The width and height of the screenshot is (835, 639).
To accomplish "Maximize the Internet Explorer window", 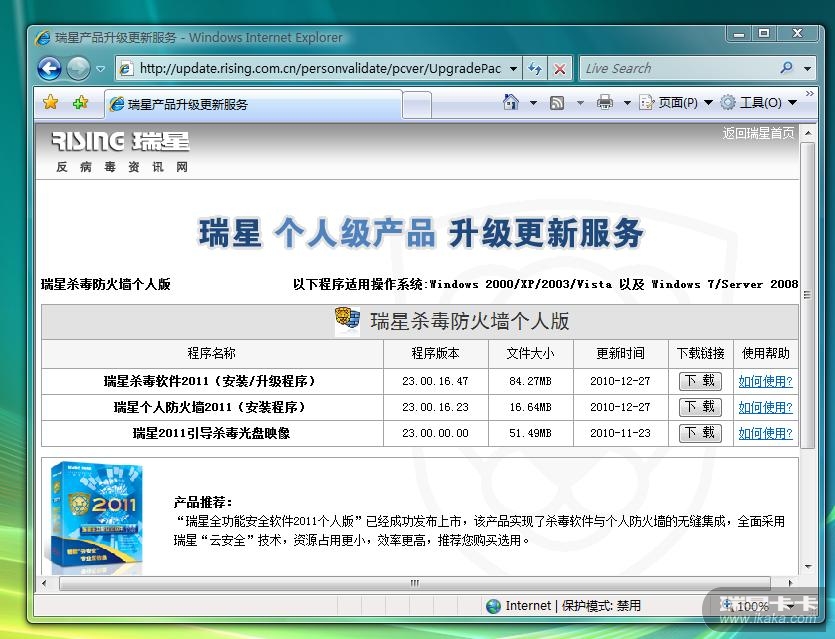I will pos(764,34).
